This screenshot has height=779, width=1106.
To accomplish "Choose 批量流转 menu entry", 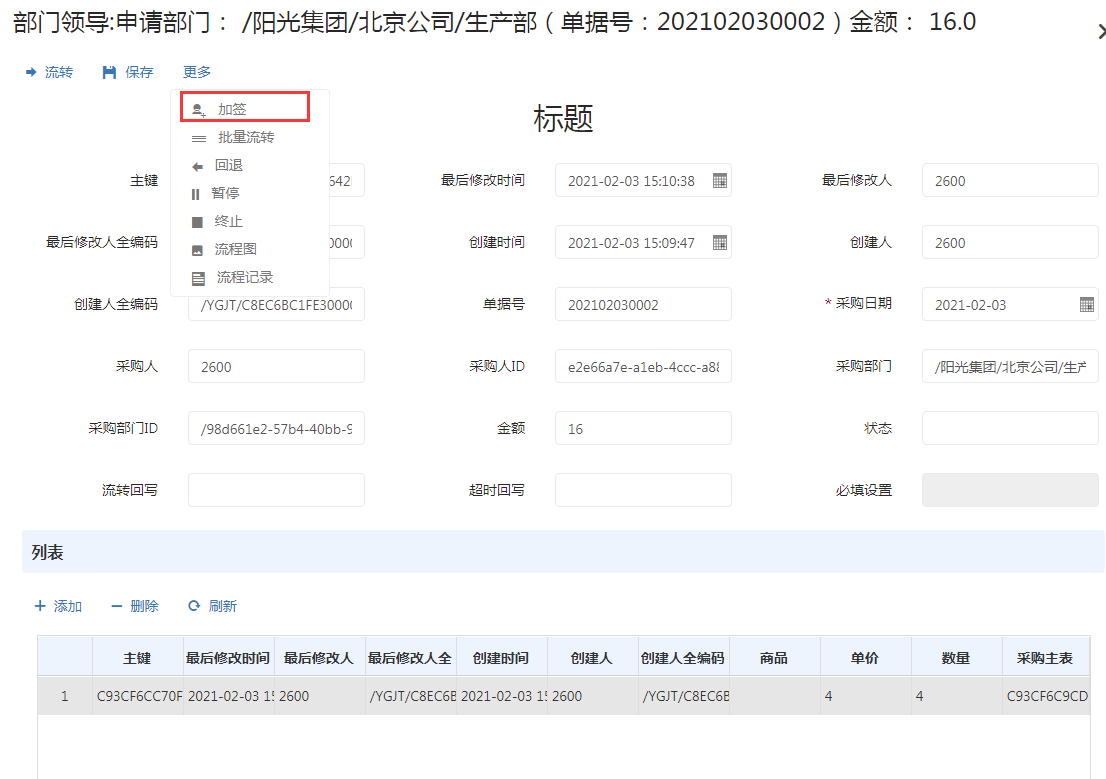I will (245, 137).
